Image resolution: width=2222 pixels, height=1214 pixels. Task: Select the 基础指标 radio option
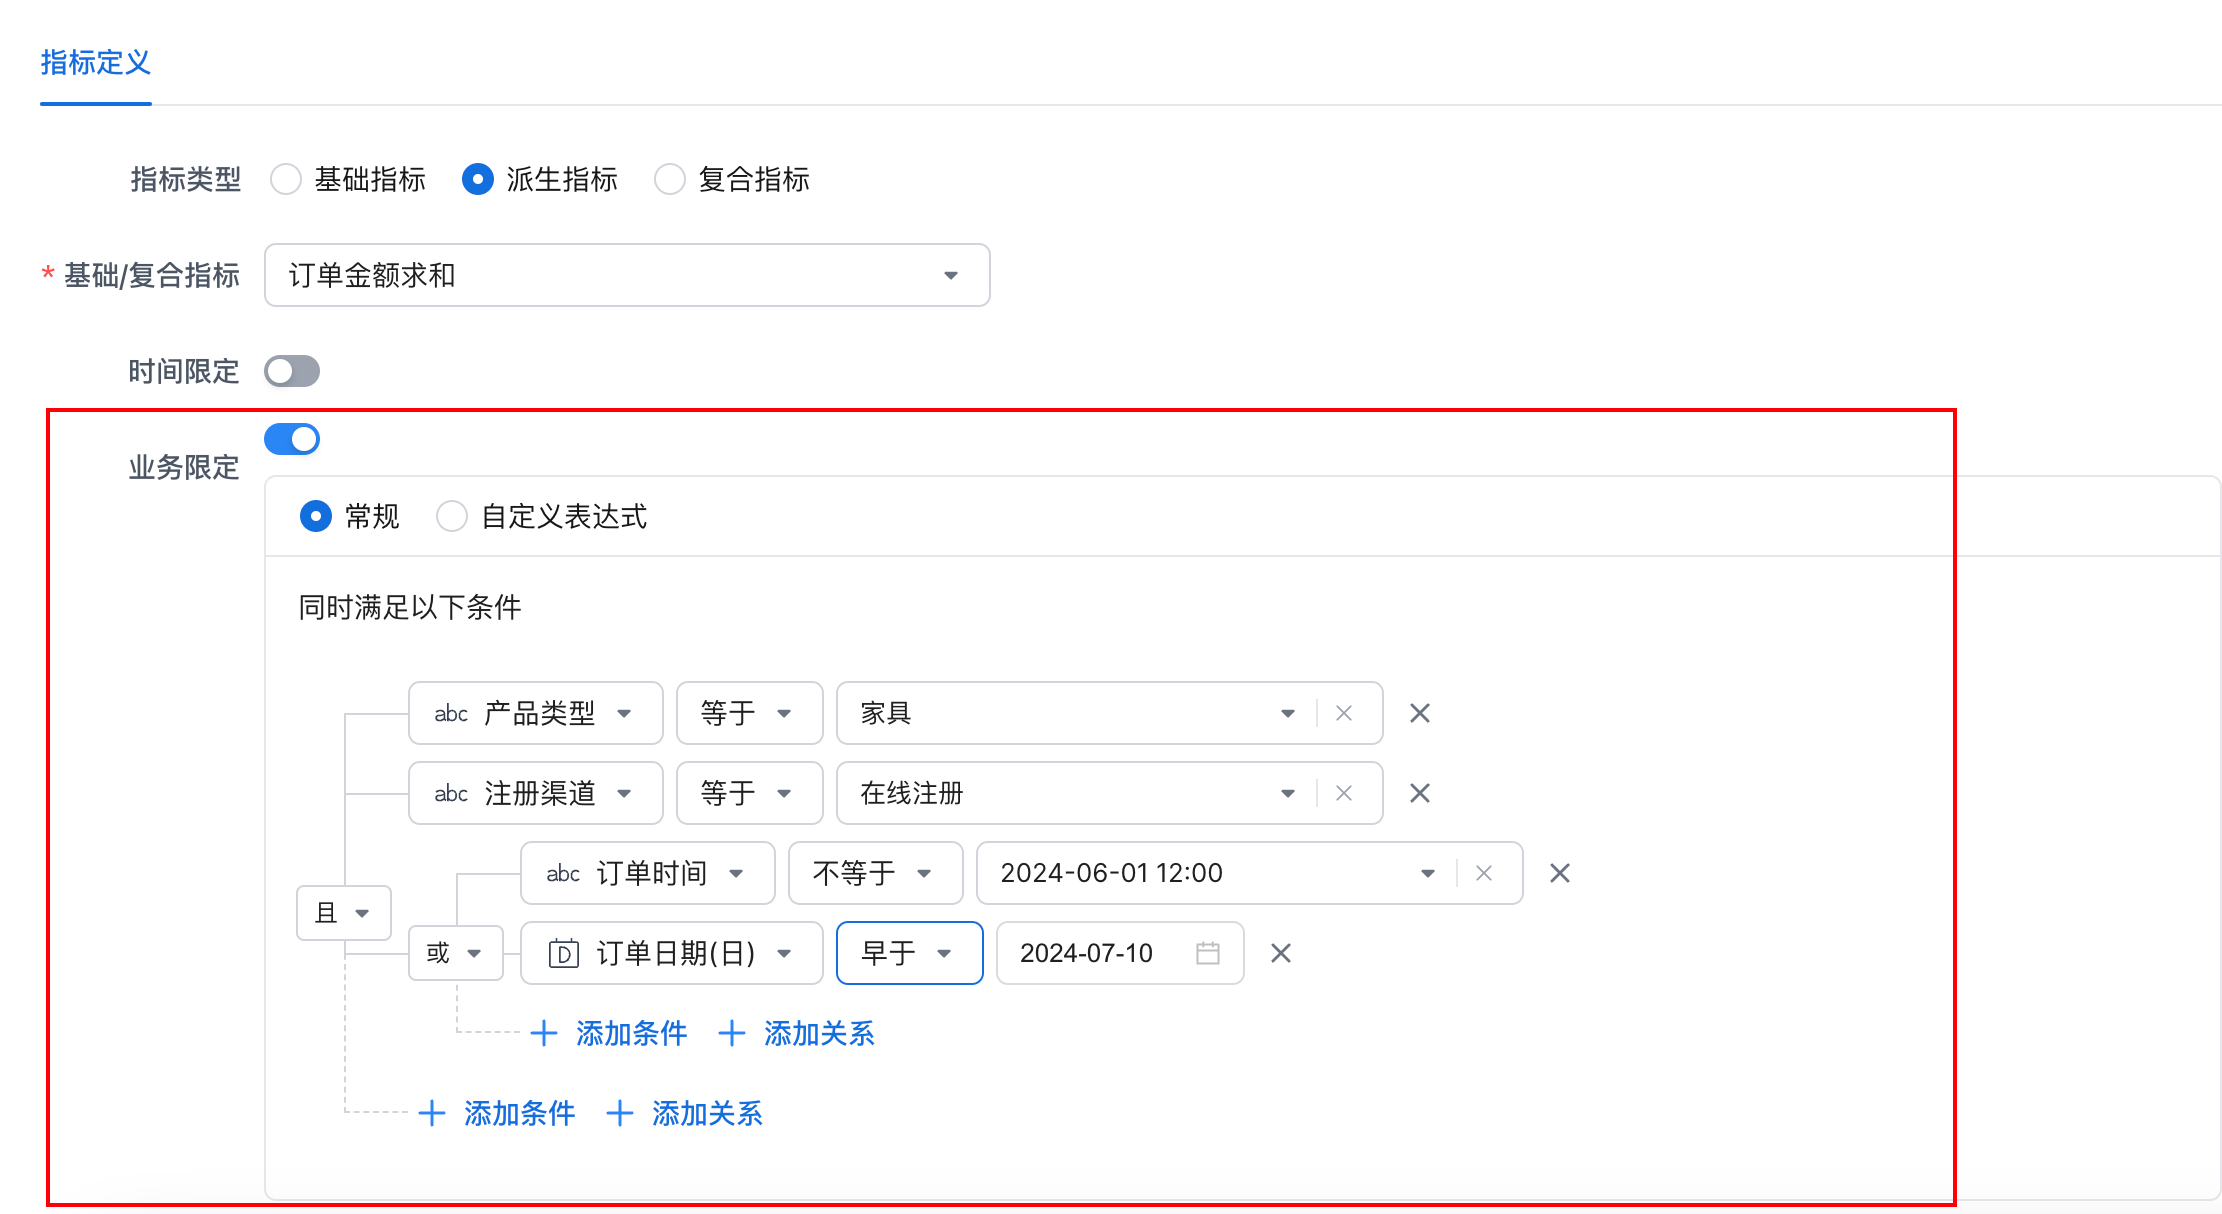coord(286,179)
